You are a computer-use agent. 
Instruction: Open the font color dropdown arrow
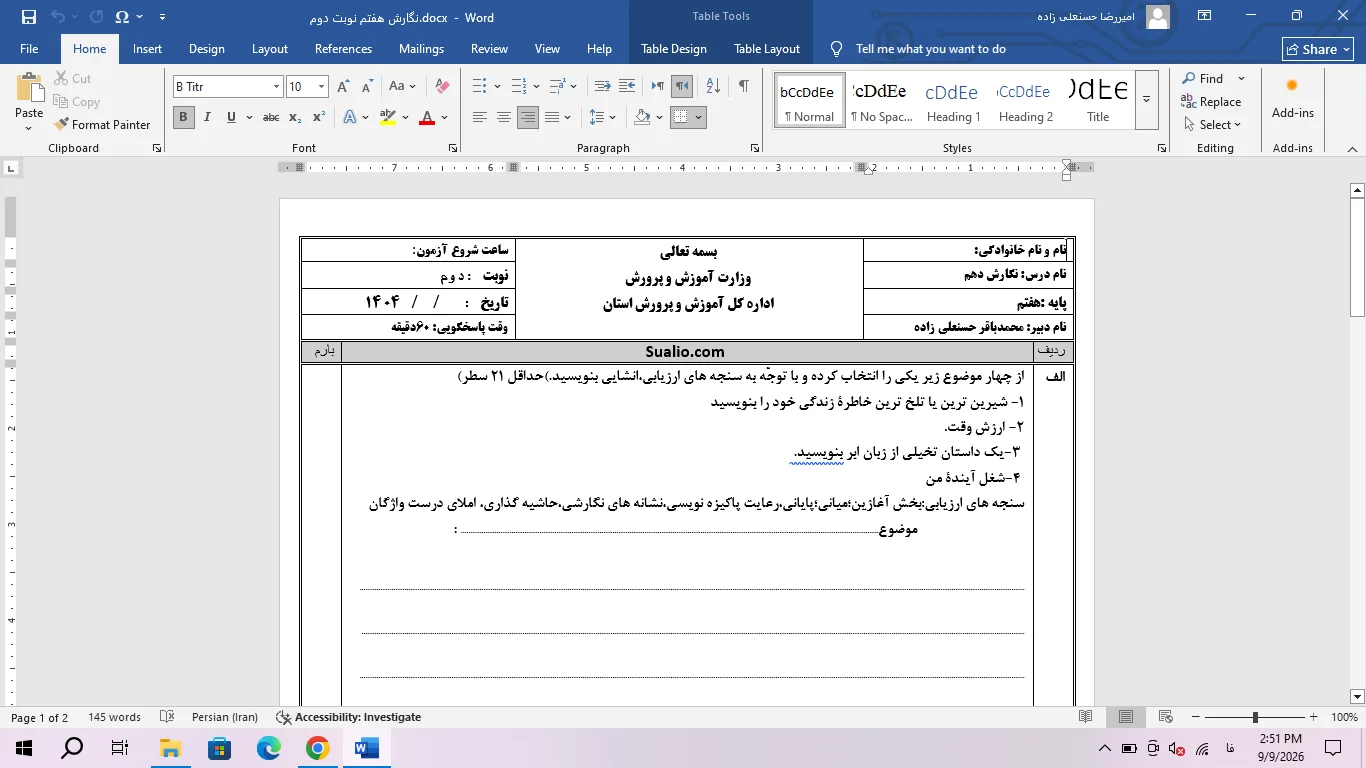pyautogui.click(x=445, y=117)
